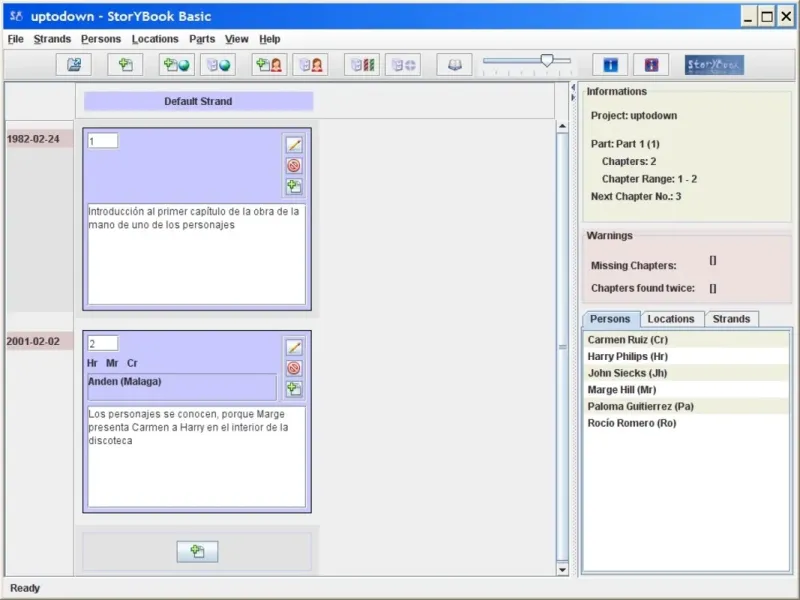Click the add new person toolbar icon
The image size is (800, 600).
[x=269, y=65]
